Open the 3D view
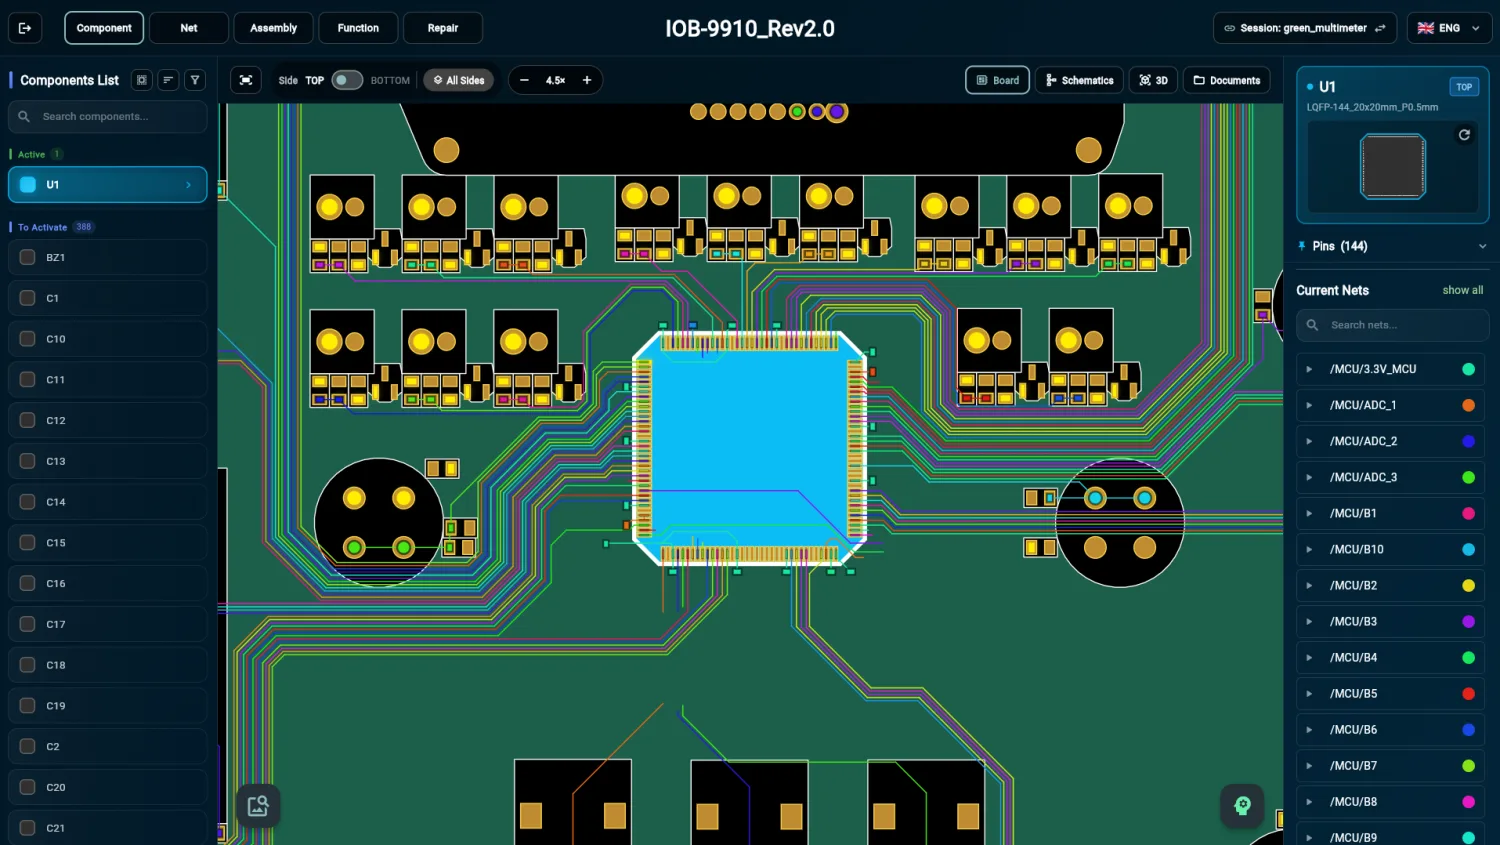The image size is (1500, 845). 1153,80
